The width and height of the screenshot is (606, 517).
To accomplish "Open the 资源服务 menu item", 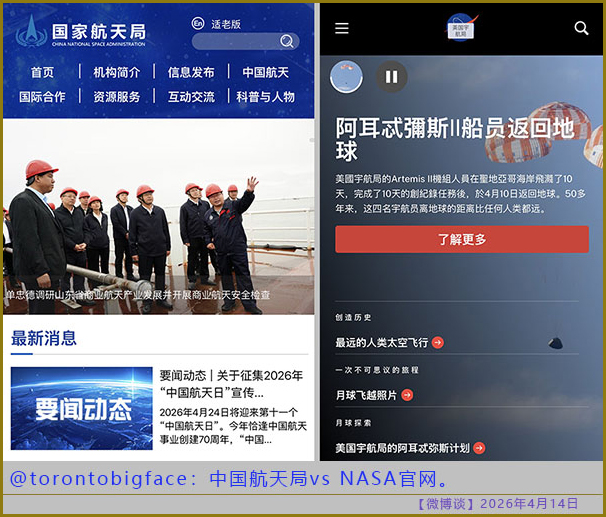I will 117,97.
